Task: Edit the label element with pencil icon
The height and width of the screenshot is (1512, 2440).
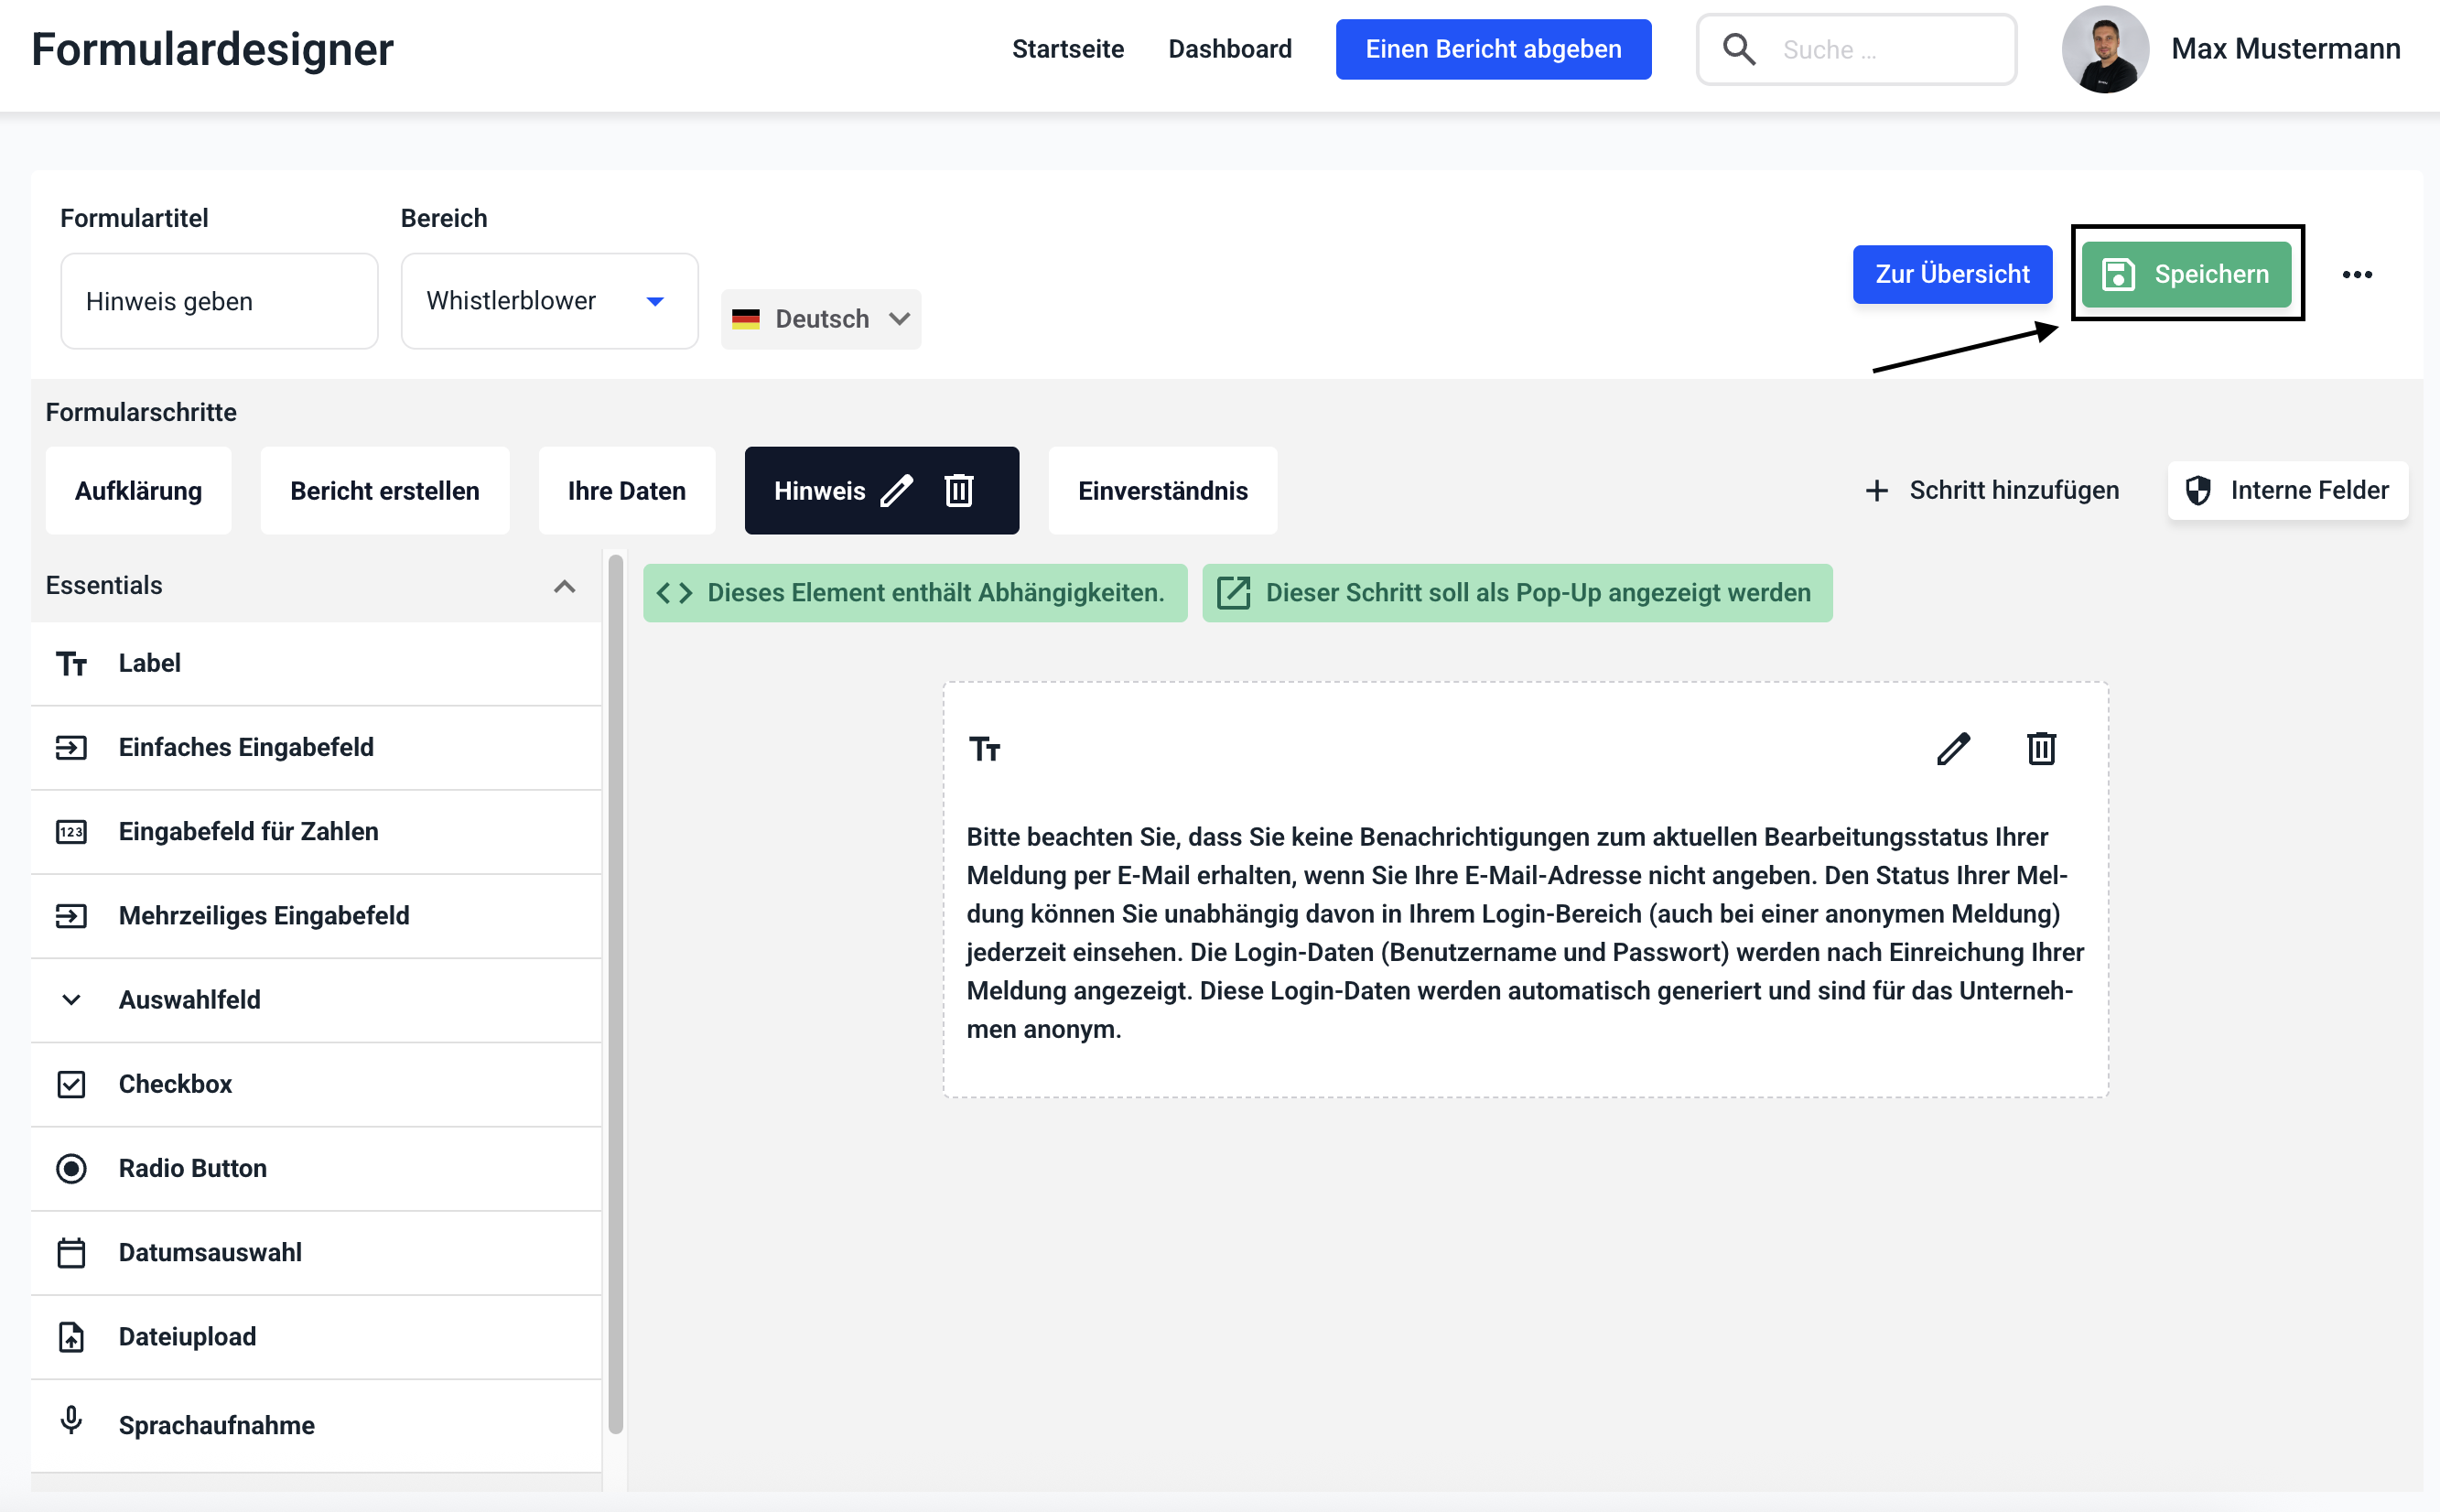Action: 1953,748
